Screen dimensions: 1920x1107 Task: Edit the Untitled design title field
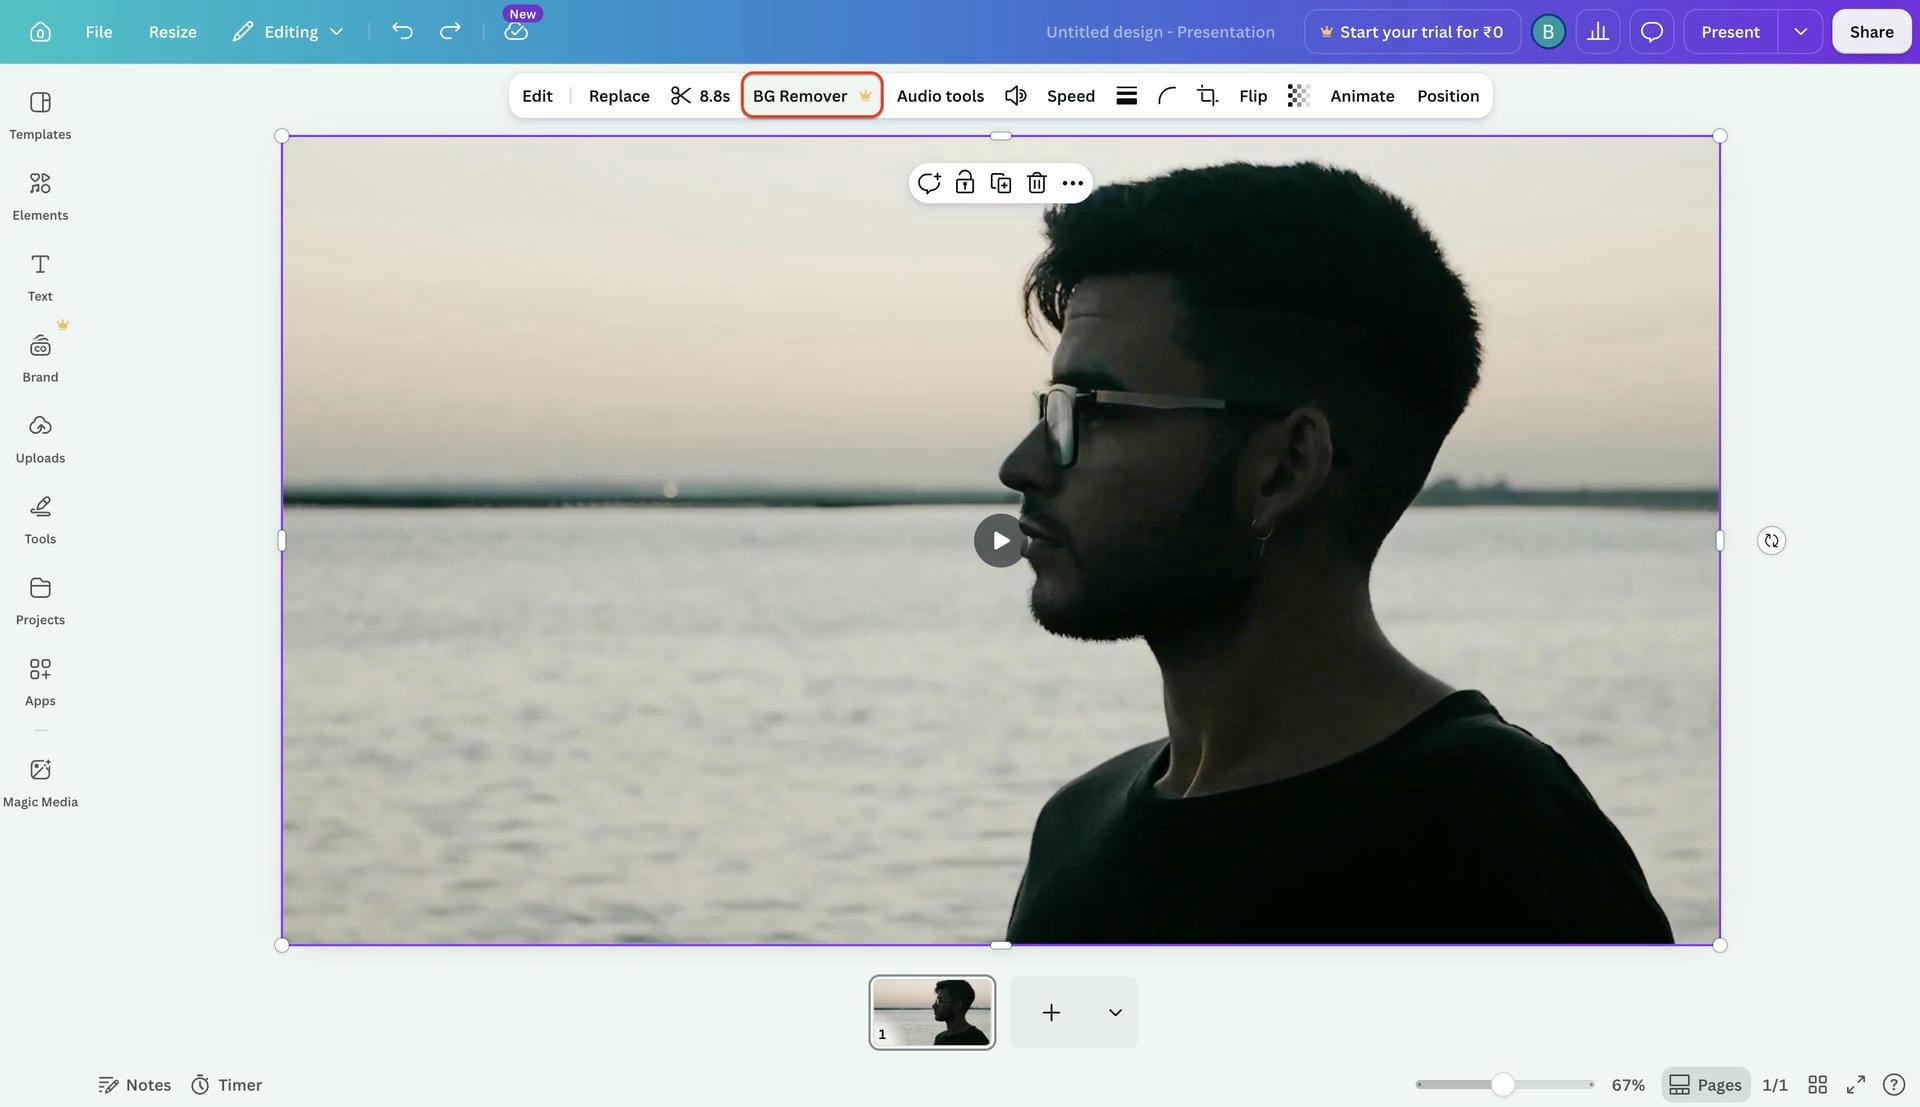(1160, 32)
